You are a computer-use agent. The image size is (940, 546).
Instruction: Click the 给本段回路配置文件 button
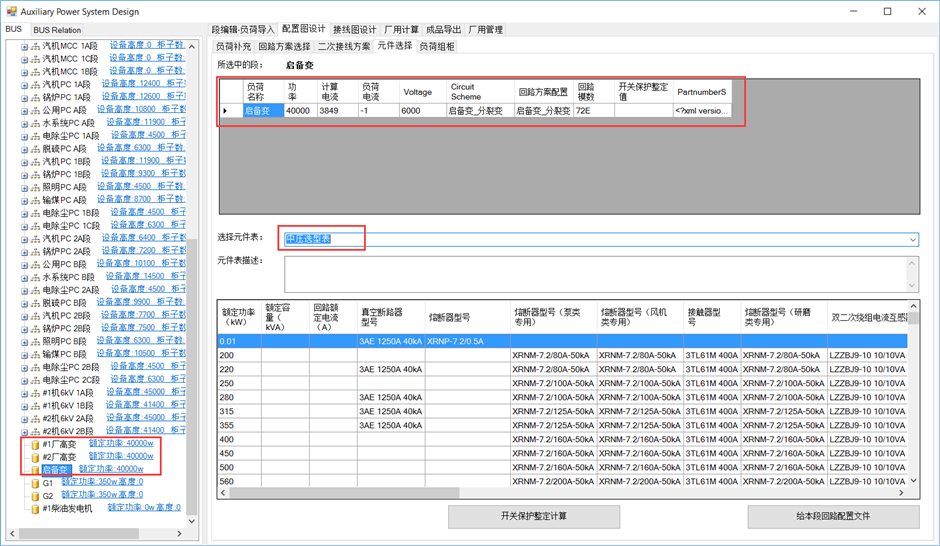[832, 516]
